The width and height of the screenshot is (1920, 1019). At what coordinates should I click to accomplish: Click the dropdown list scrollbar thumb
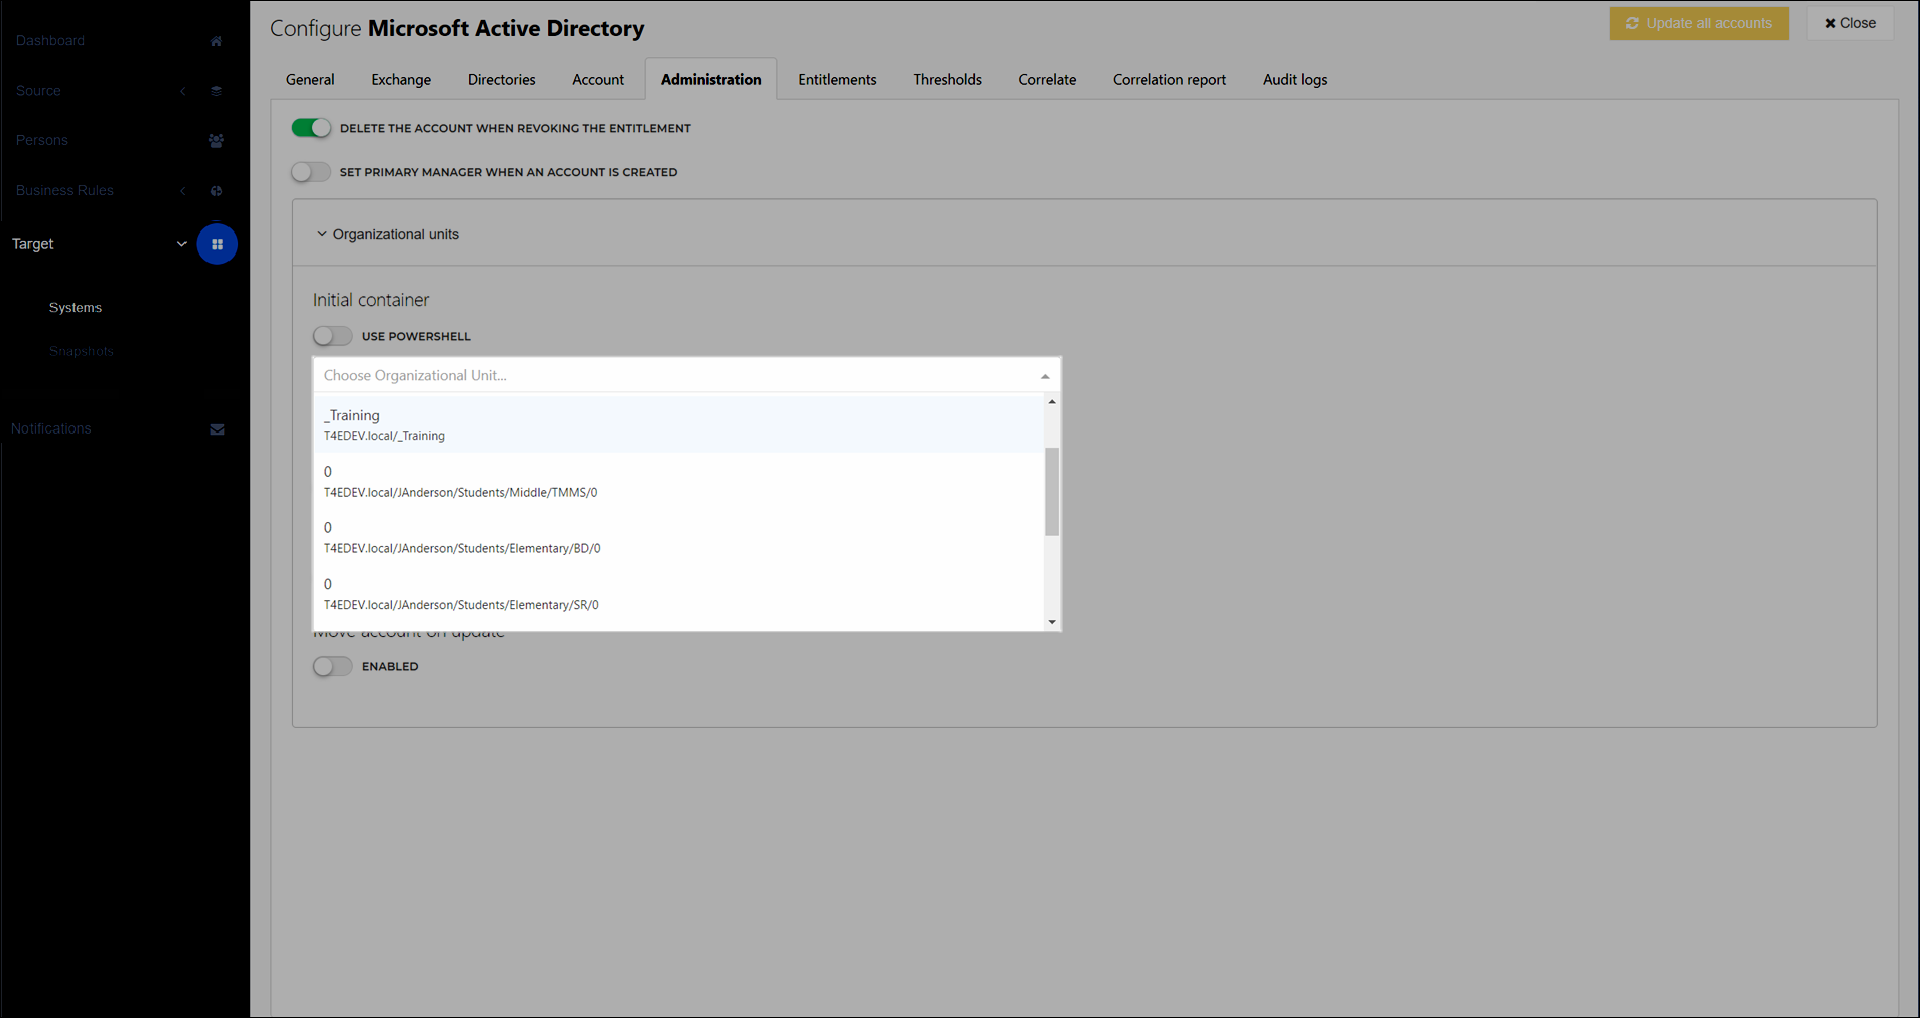[1052, 492]
